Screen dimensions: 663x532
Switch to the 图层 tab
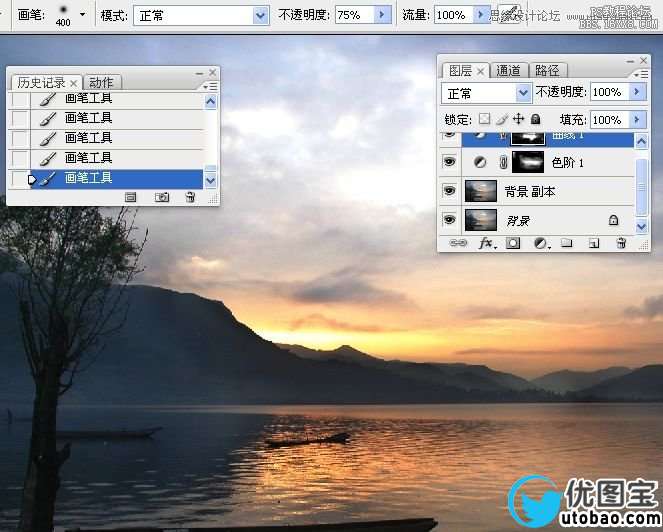tap(460, 71)
